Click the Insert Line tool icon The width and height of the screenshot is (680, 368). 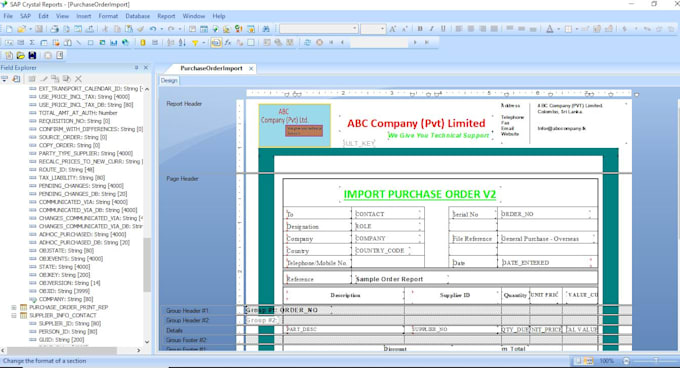[78, 42]
